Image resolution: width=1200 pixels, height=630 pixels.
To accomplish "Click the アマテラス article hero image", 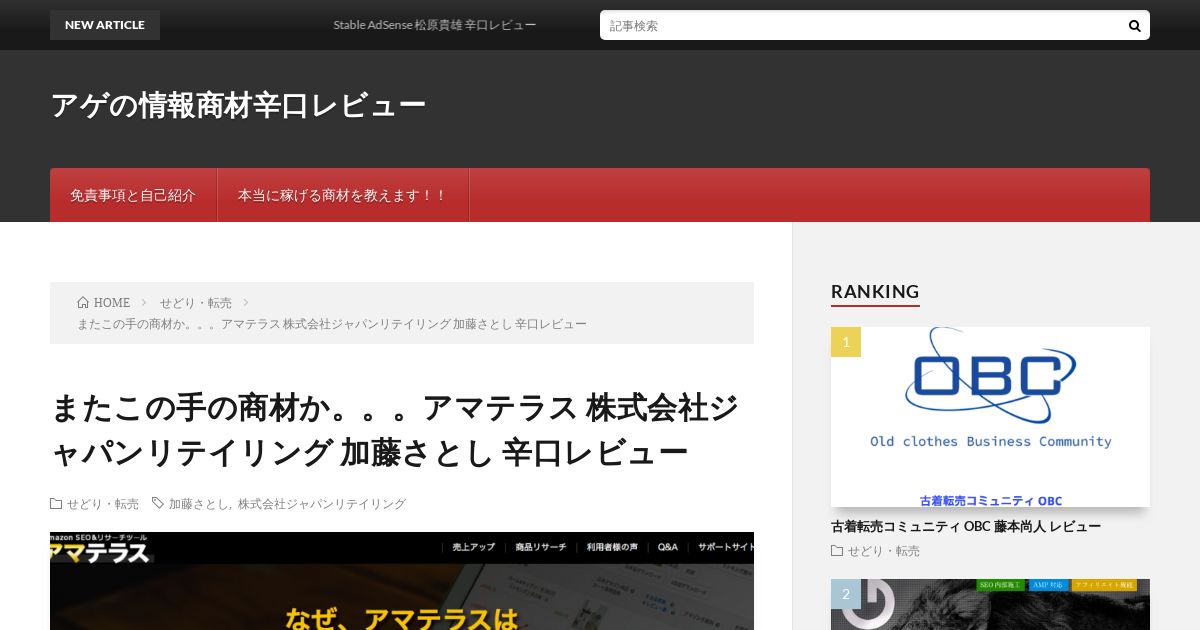I will tap(402, 581).
